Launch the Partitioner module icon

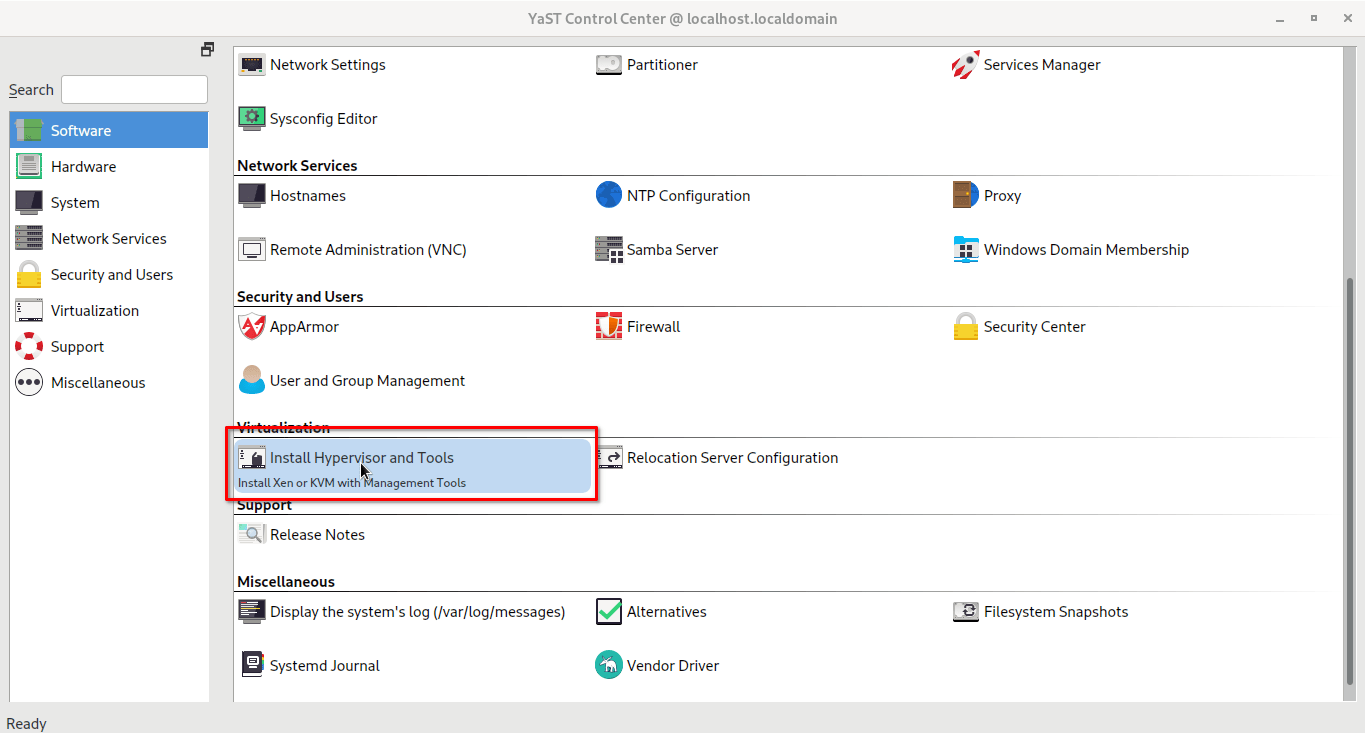click(609, 65)
